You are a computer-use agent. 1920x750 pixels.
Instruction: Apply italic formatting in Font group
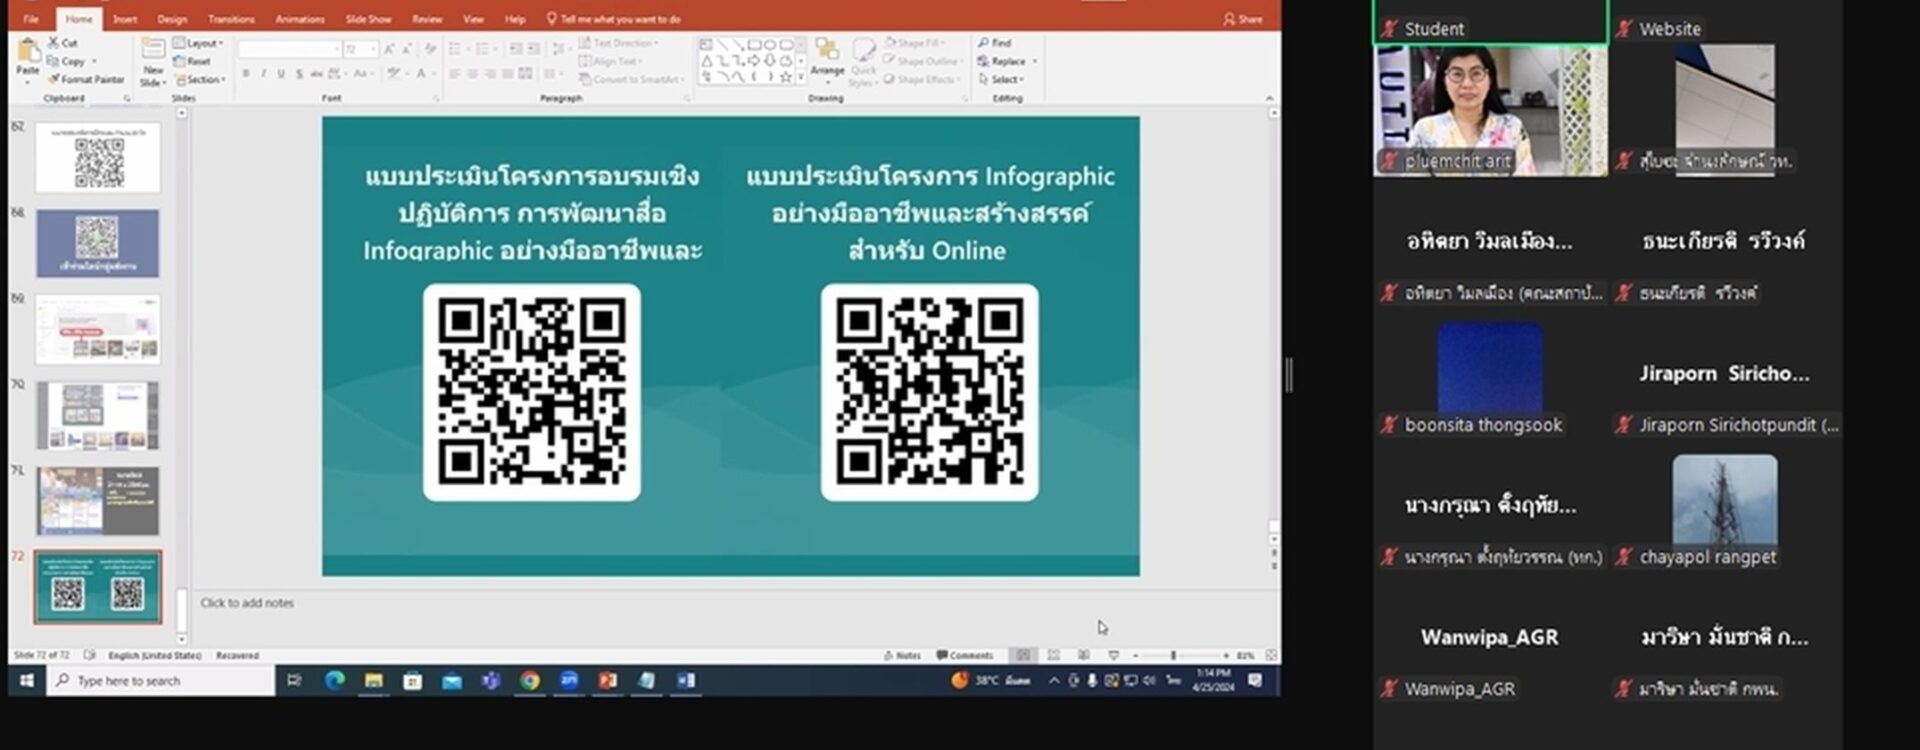264,74
